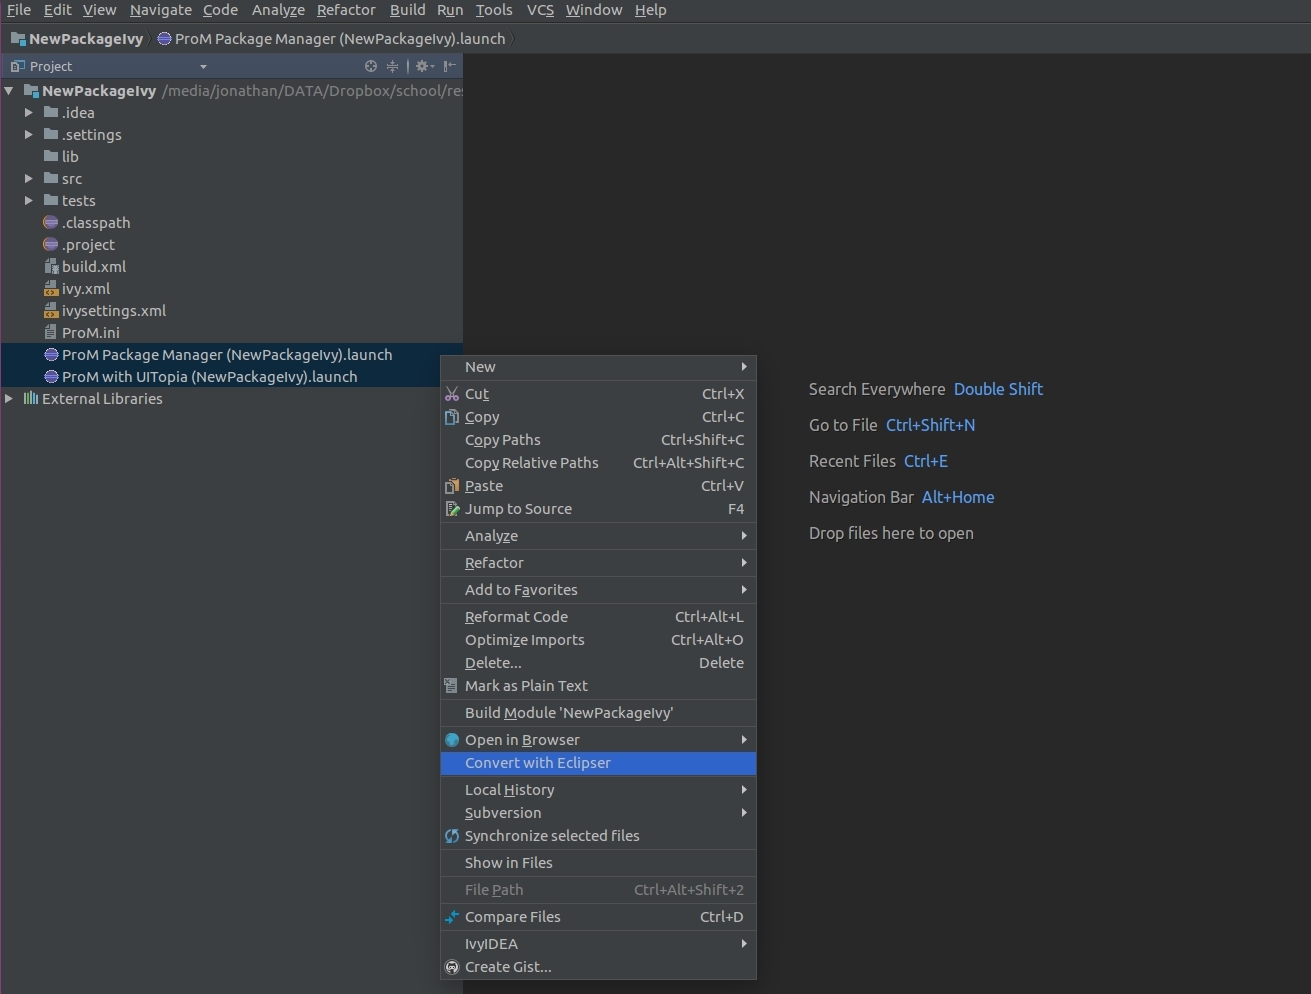This screenshot has height=994, width=1311.
Task: Click the ivysettings.xml file icon
Action: pos(51,310)
